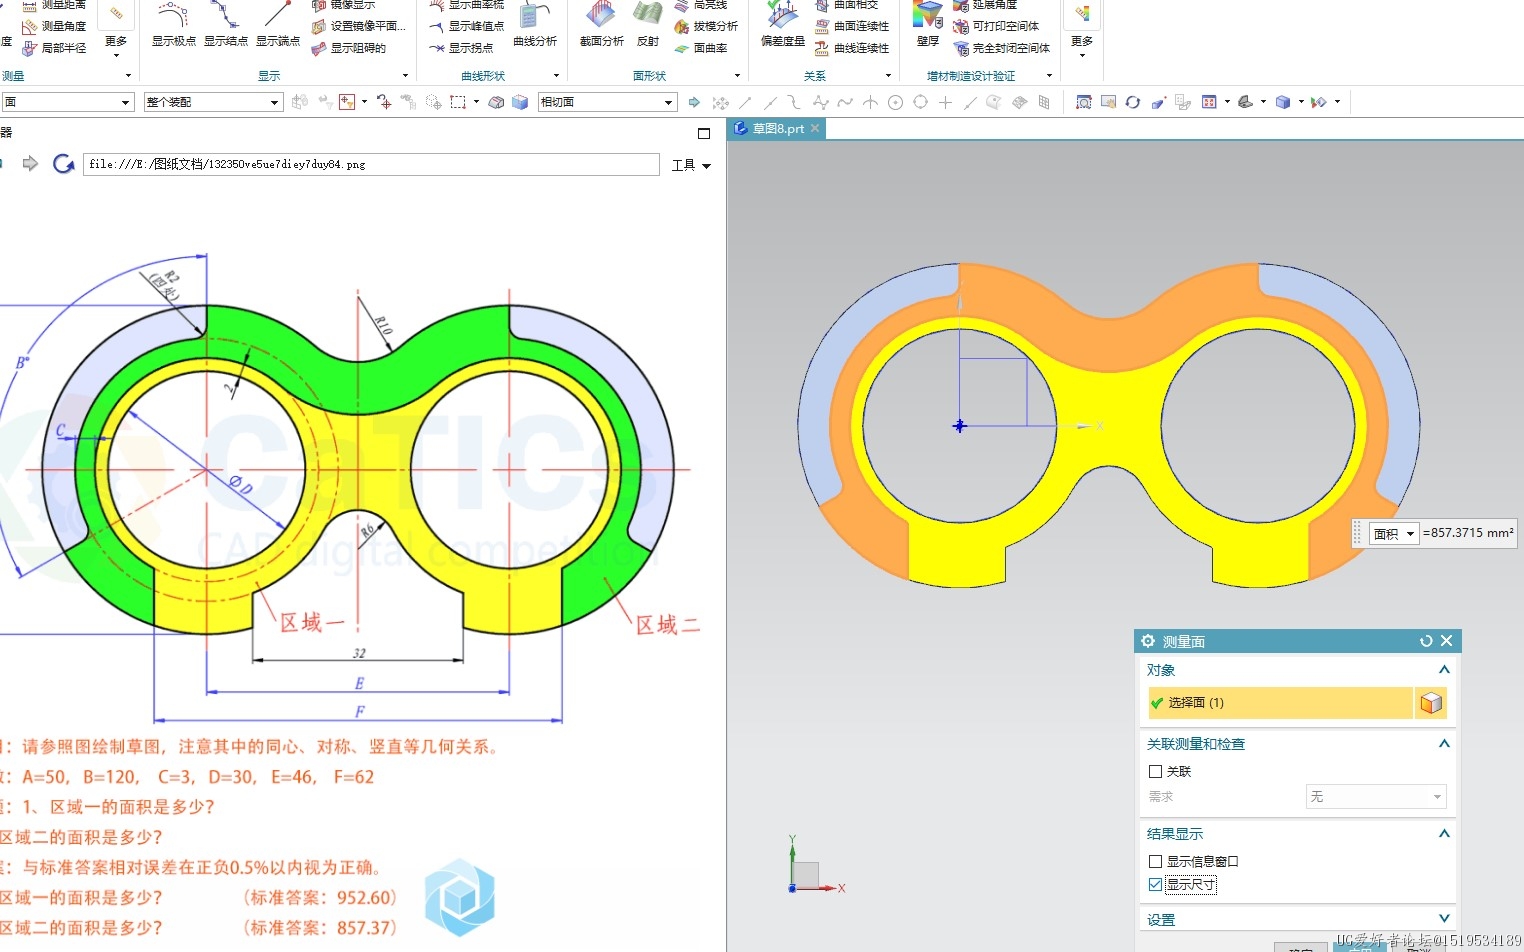Click the 显示峰值点 tool
The height and width of the screenshot is (952, 1524).
coord(466,26)
